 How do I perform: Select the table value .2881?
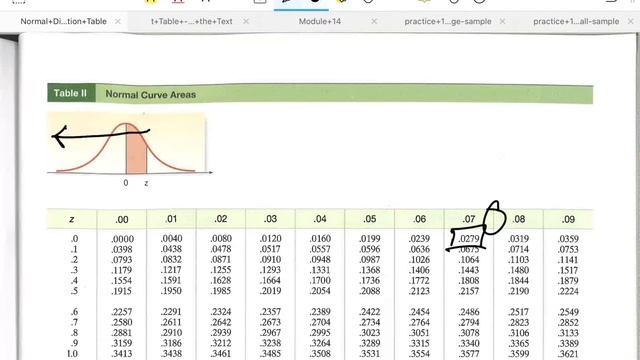122,333
